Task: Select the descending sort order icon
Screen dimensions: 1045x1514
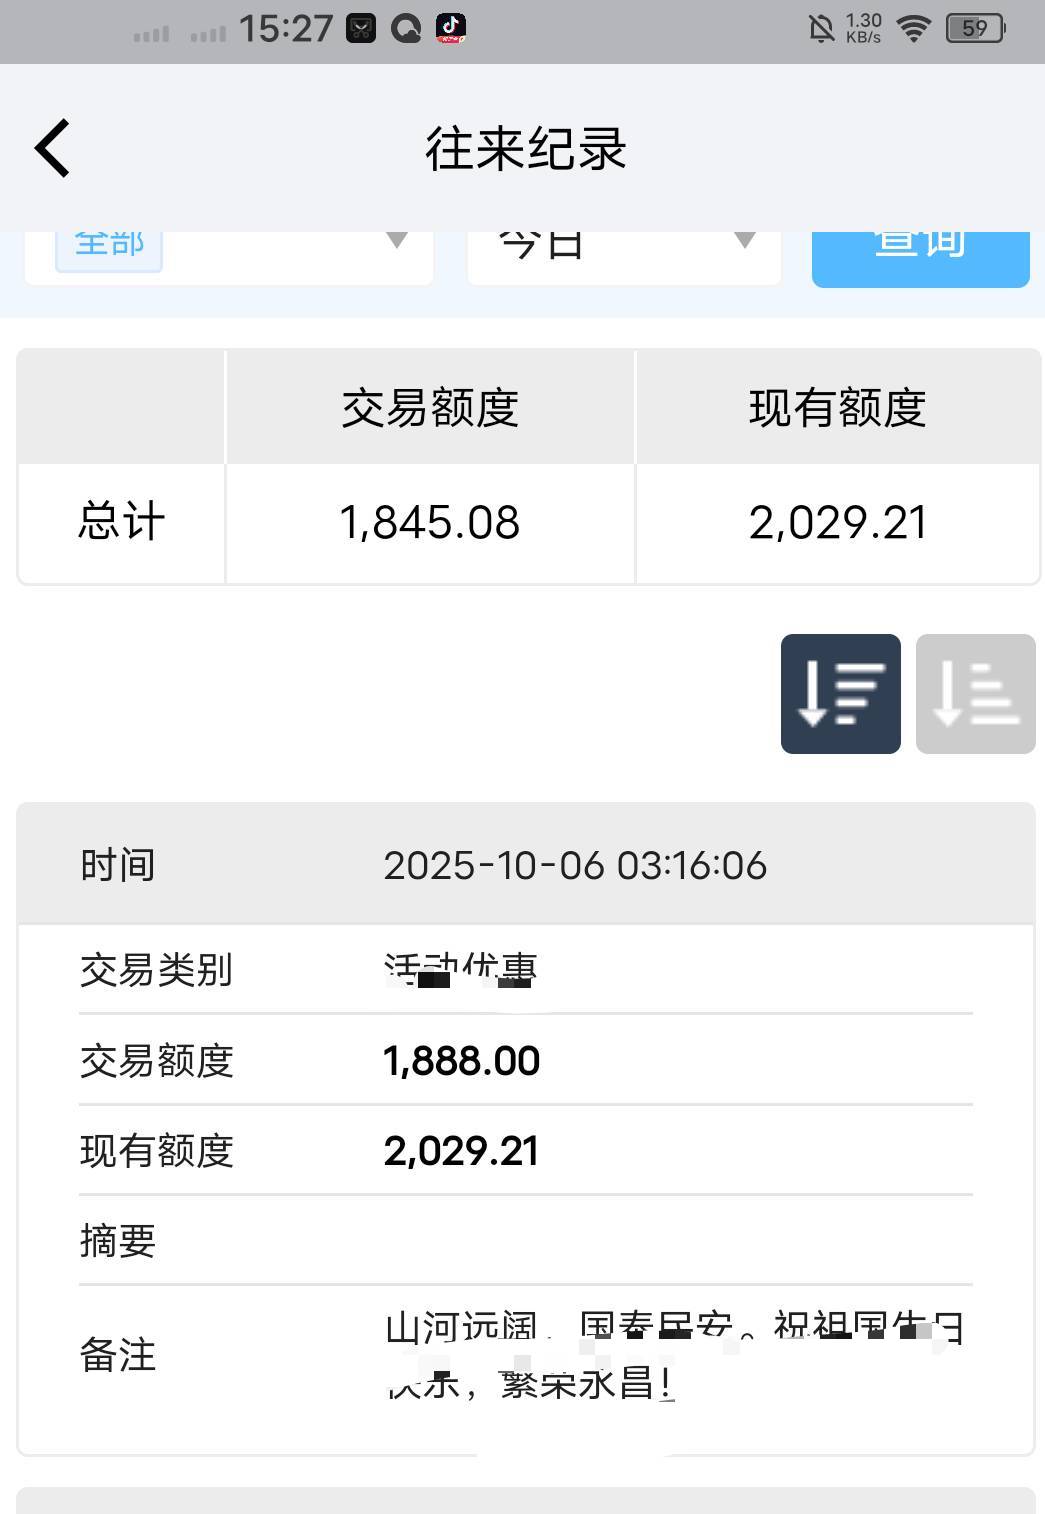Action: tap(840, 693)
